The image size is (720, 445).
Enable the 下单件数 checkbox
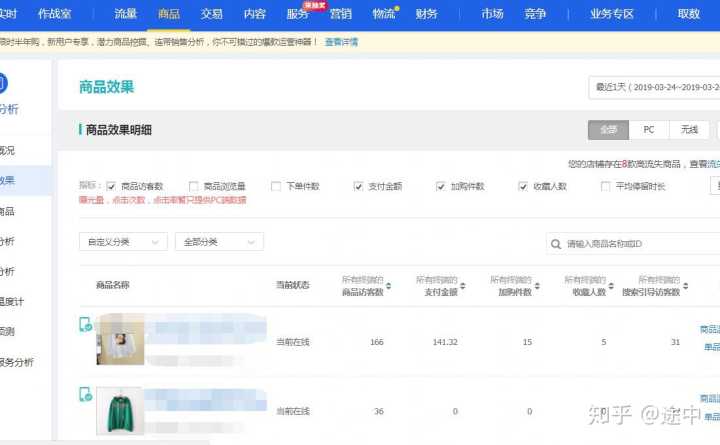(276, 186)
